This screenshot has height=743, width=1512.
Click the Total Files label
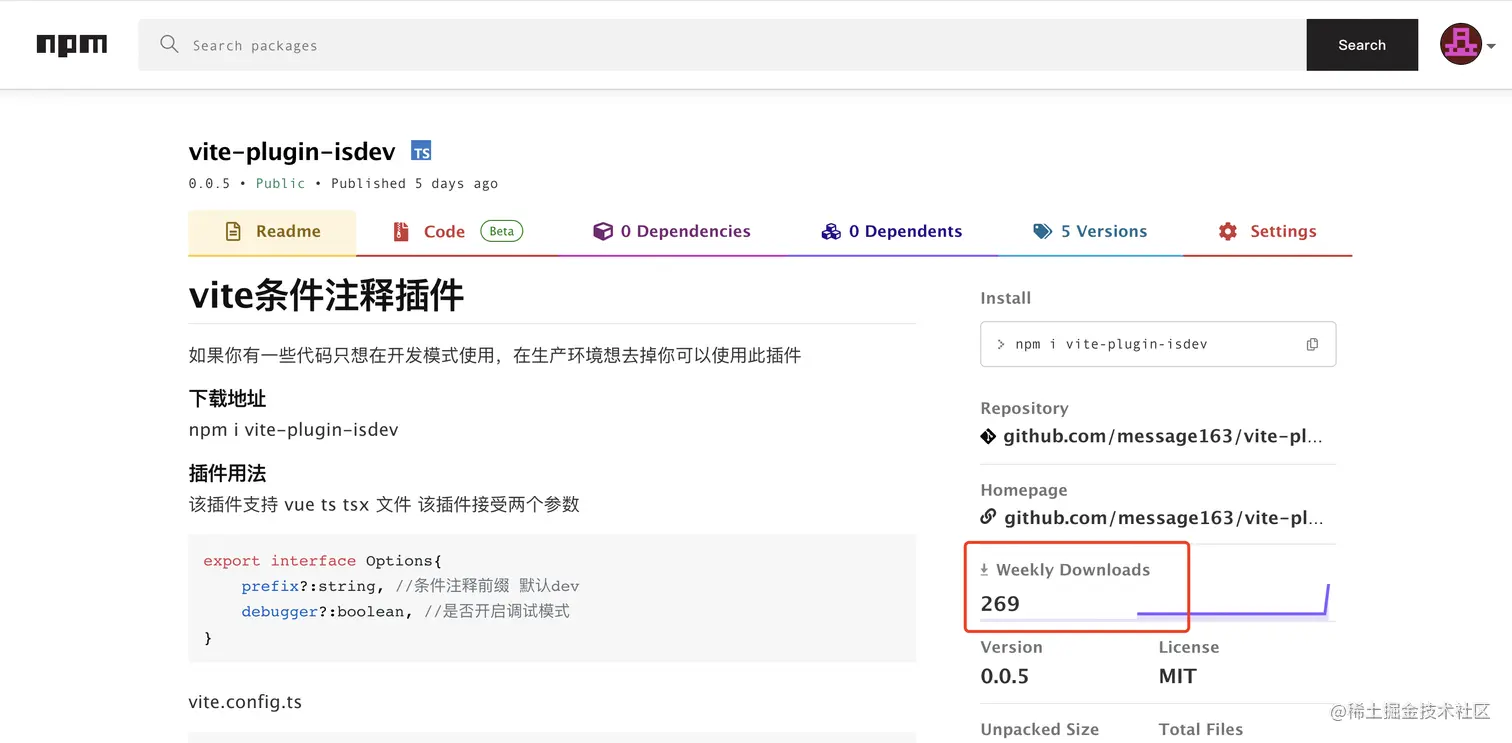tap(1201, 730)
